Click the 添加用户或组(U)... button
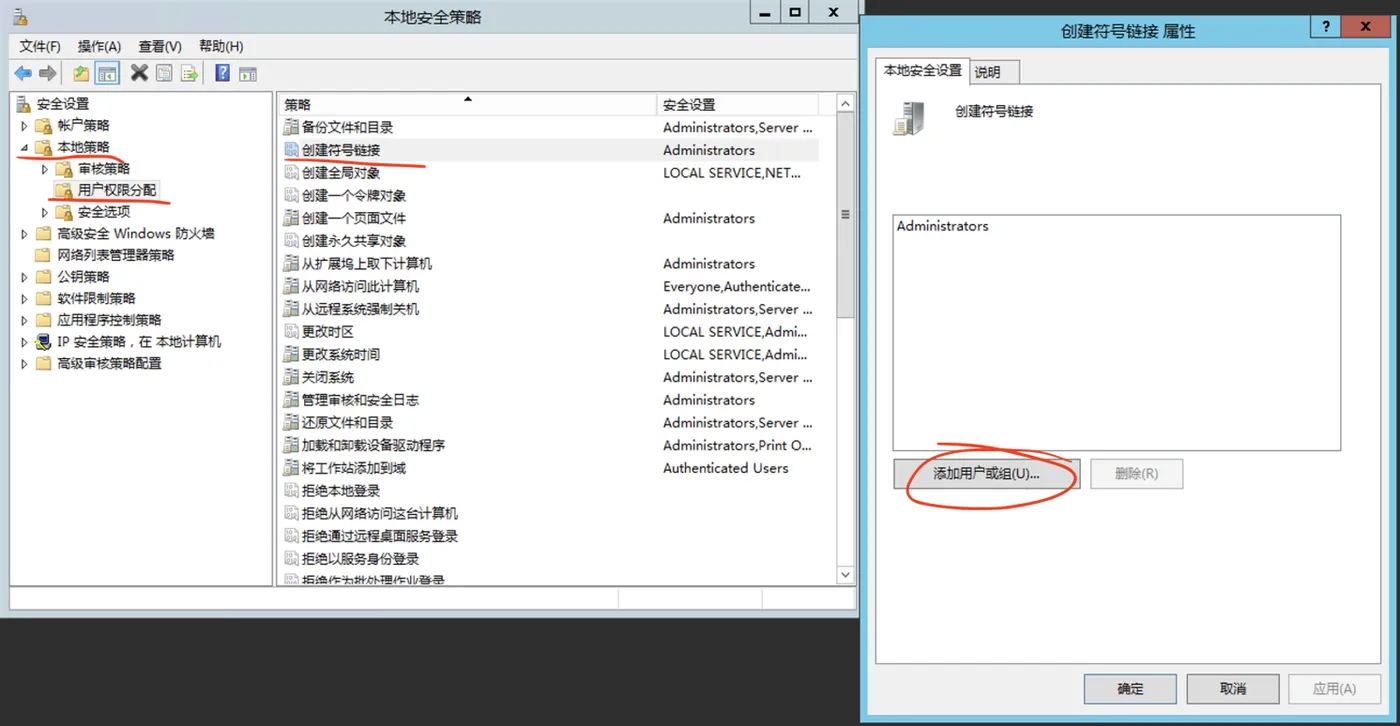The width and height of the screenshot is (1400, 726). pos(986,474)
